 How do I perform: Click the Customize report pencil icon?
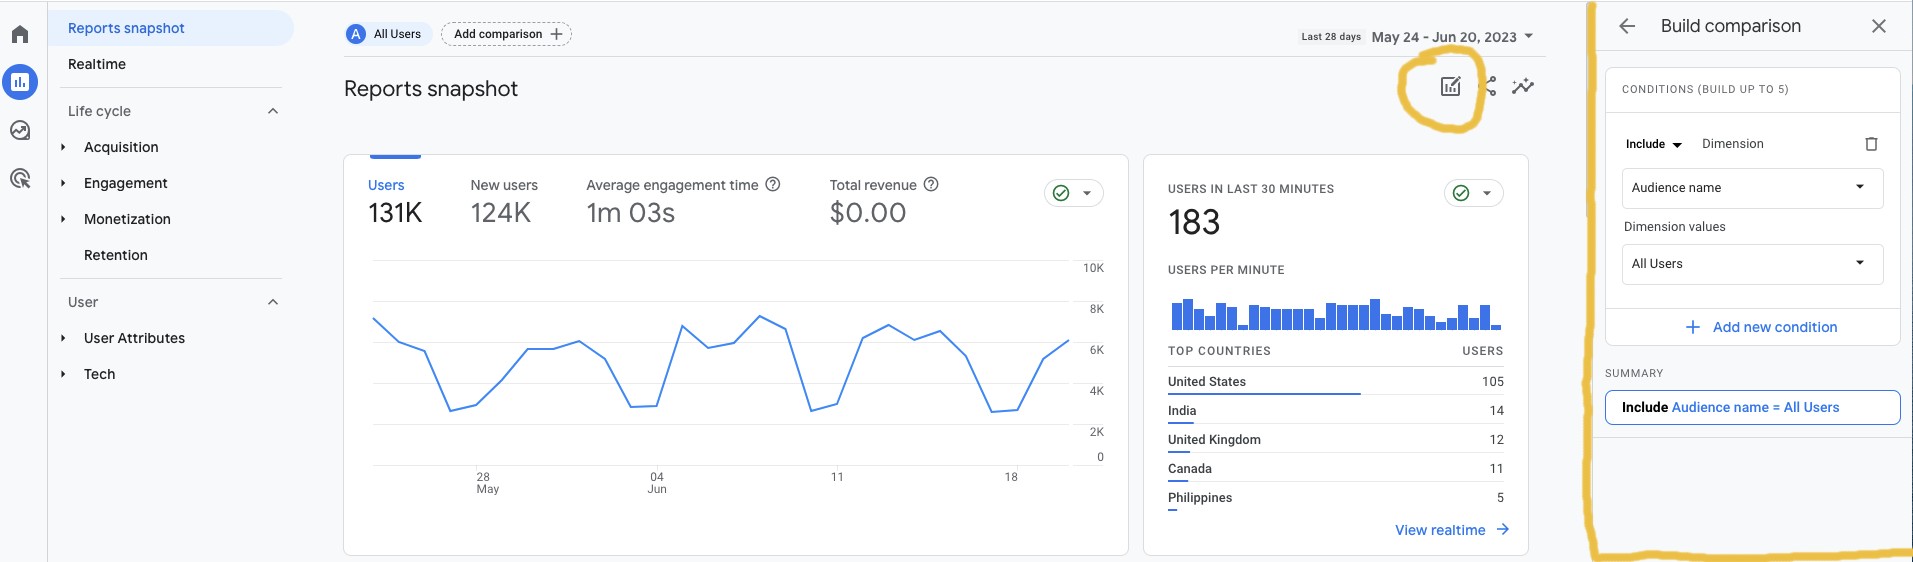click(x=1450, y=87)
